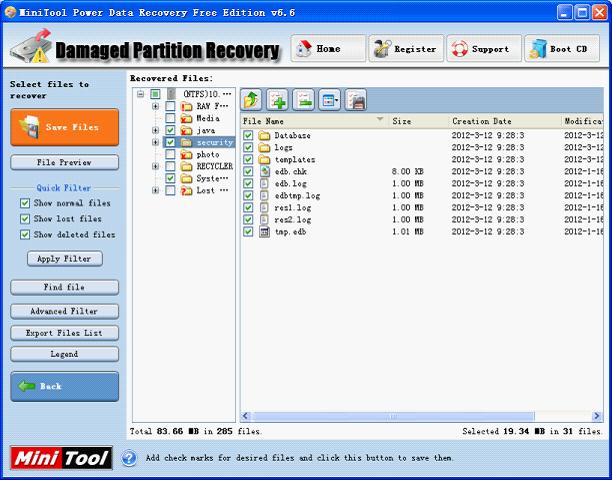The width and height of the screenshot is (612, 480).
Task: Click the Find file button
Action: click(65, 287)
